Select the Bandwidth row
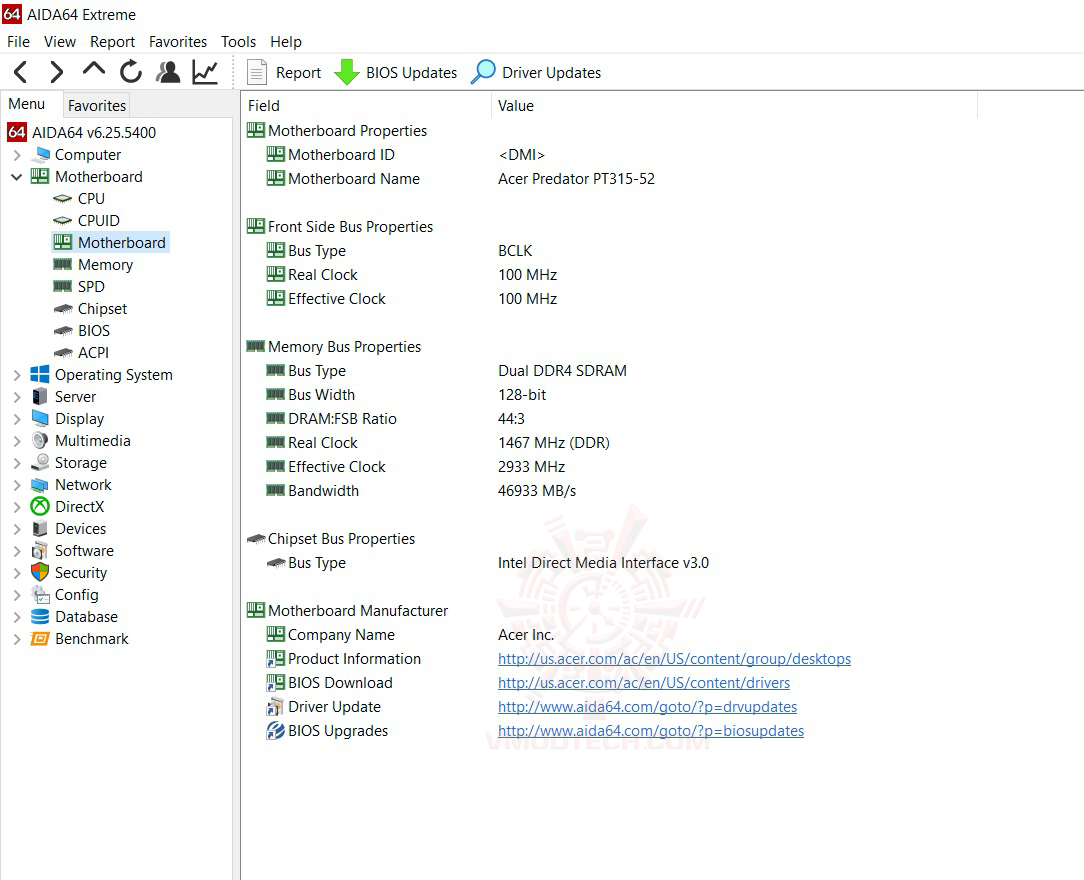Viewport: 1084px width, 880px height. pos(608,490)
